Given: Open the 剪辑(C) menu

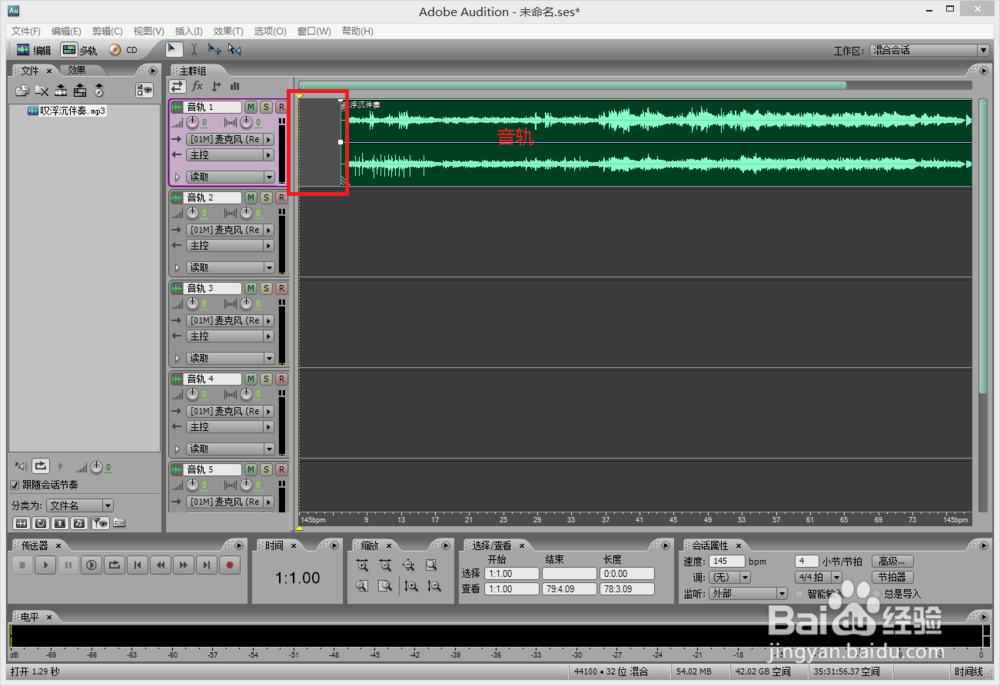Looking at the screenshot, I should 107,31.
